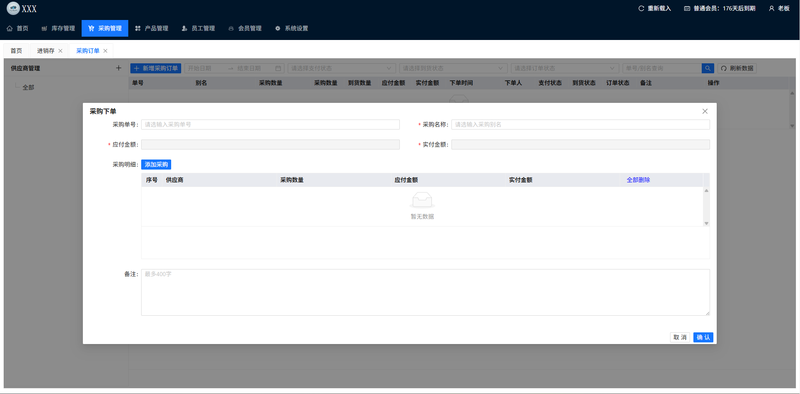Click the 订单状态 column header
Screen dimensions: 800x394
[x=618, y=83]
